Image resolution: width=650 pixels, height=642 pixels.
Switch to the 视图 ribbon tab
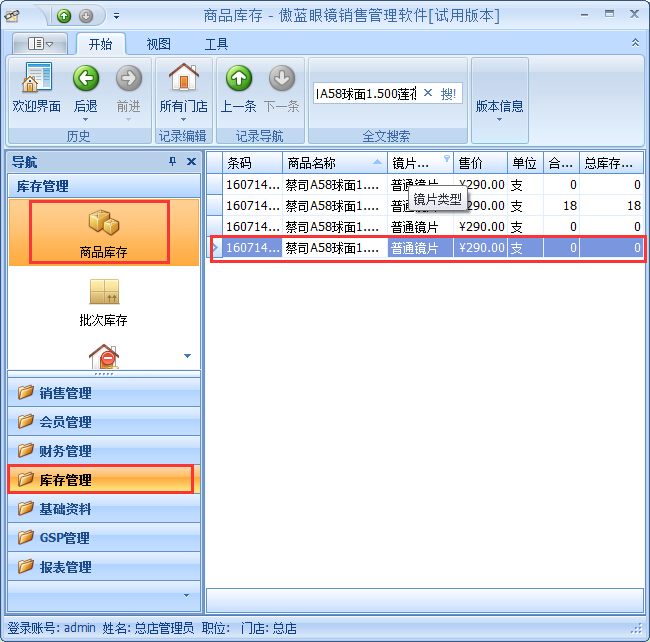(158, 44)
